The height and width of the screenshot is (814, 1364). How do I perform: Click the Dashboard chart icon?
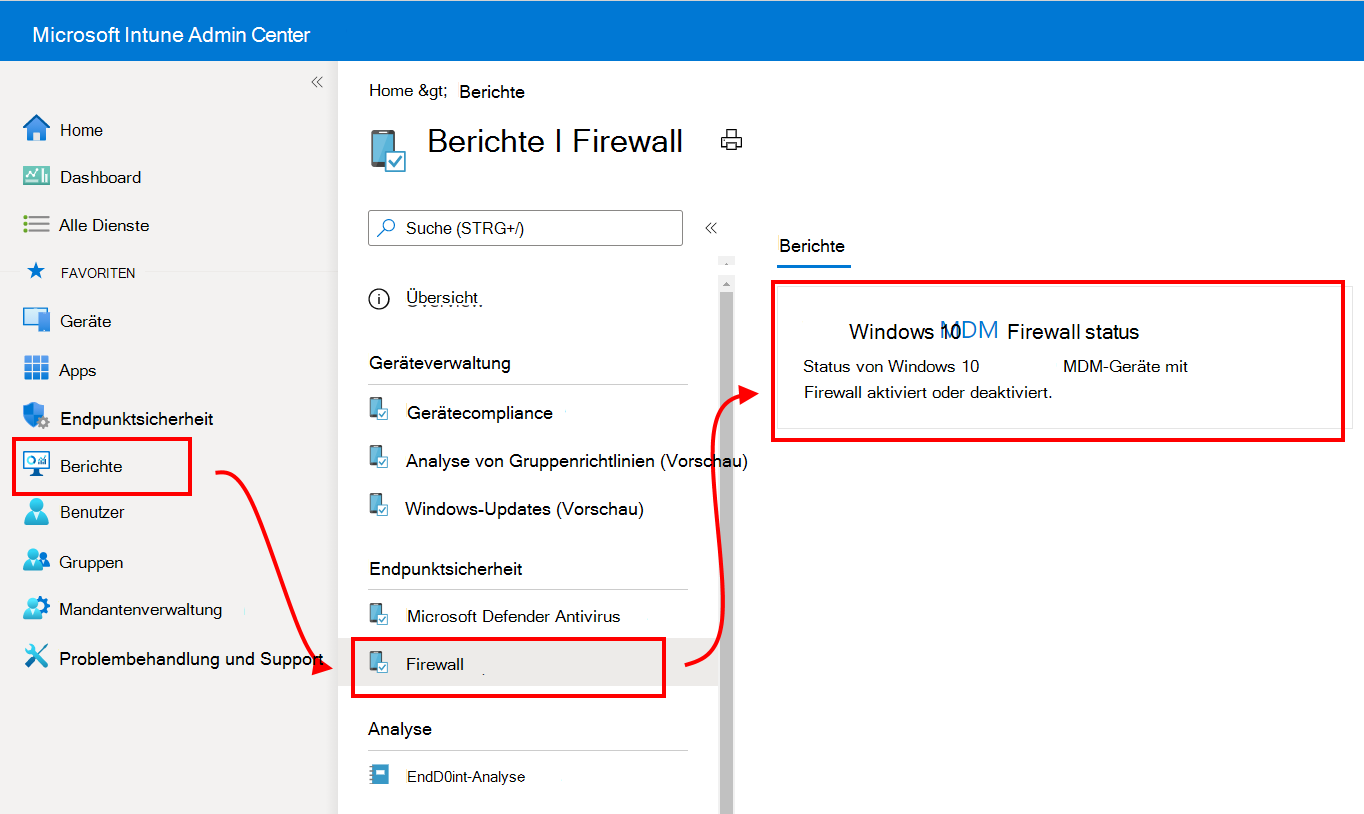36,176
